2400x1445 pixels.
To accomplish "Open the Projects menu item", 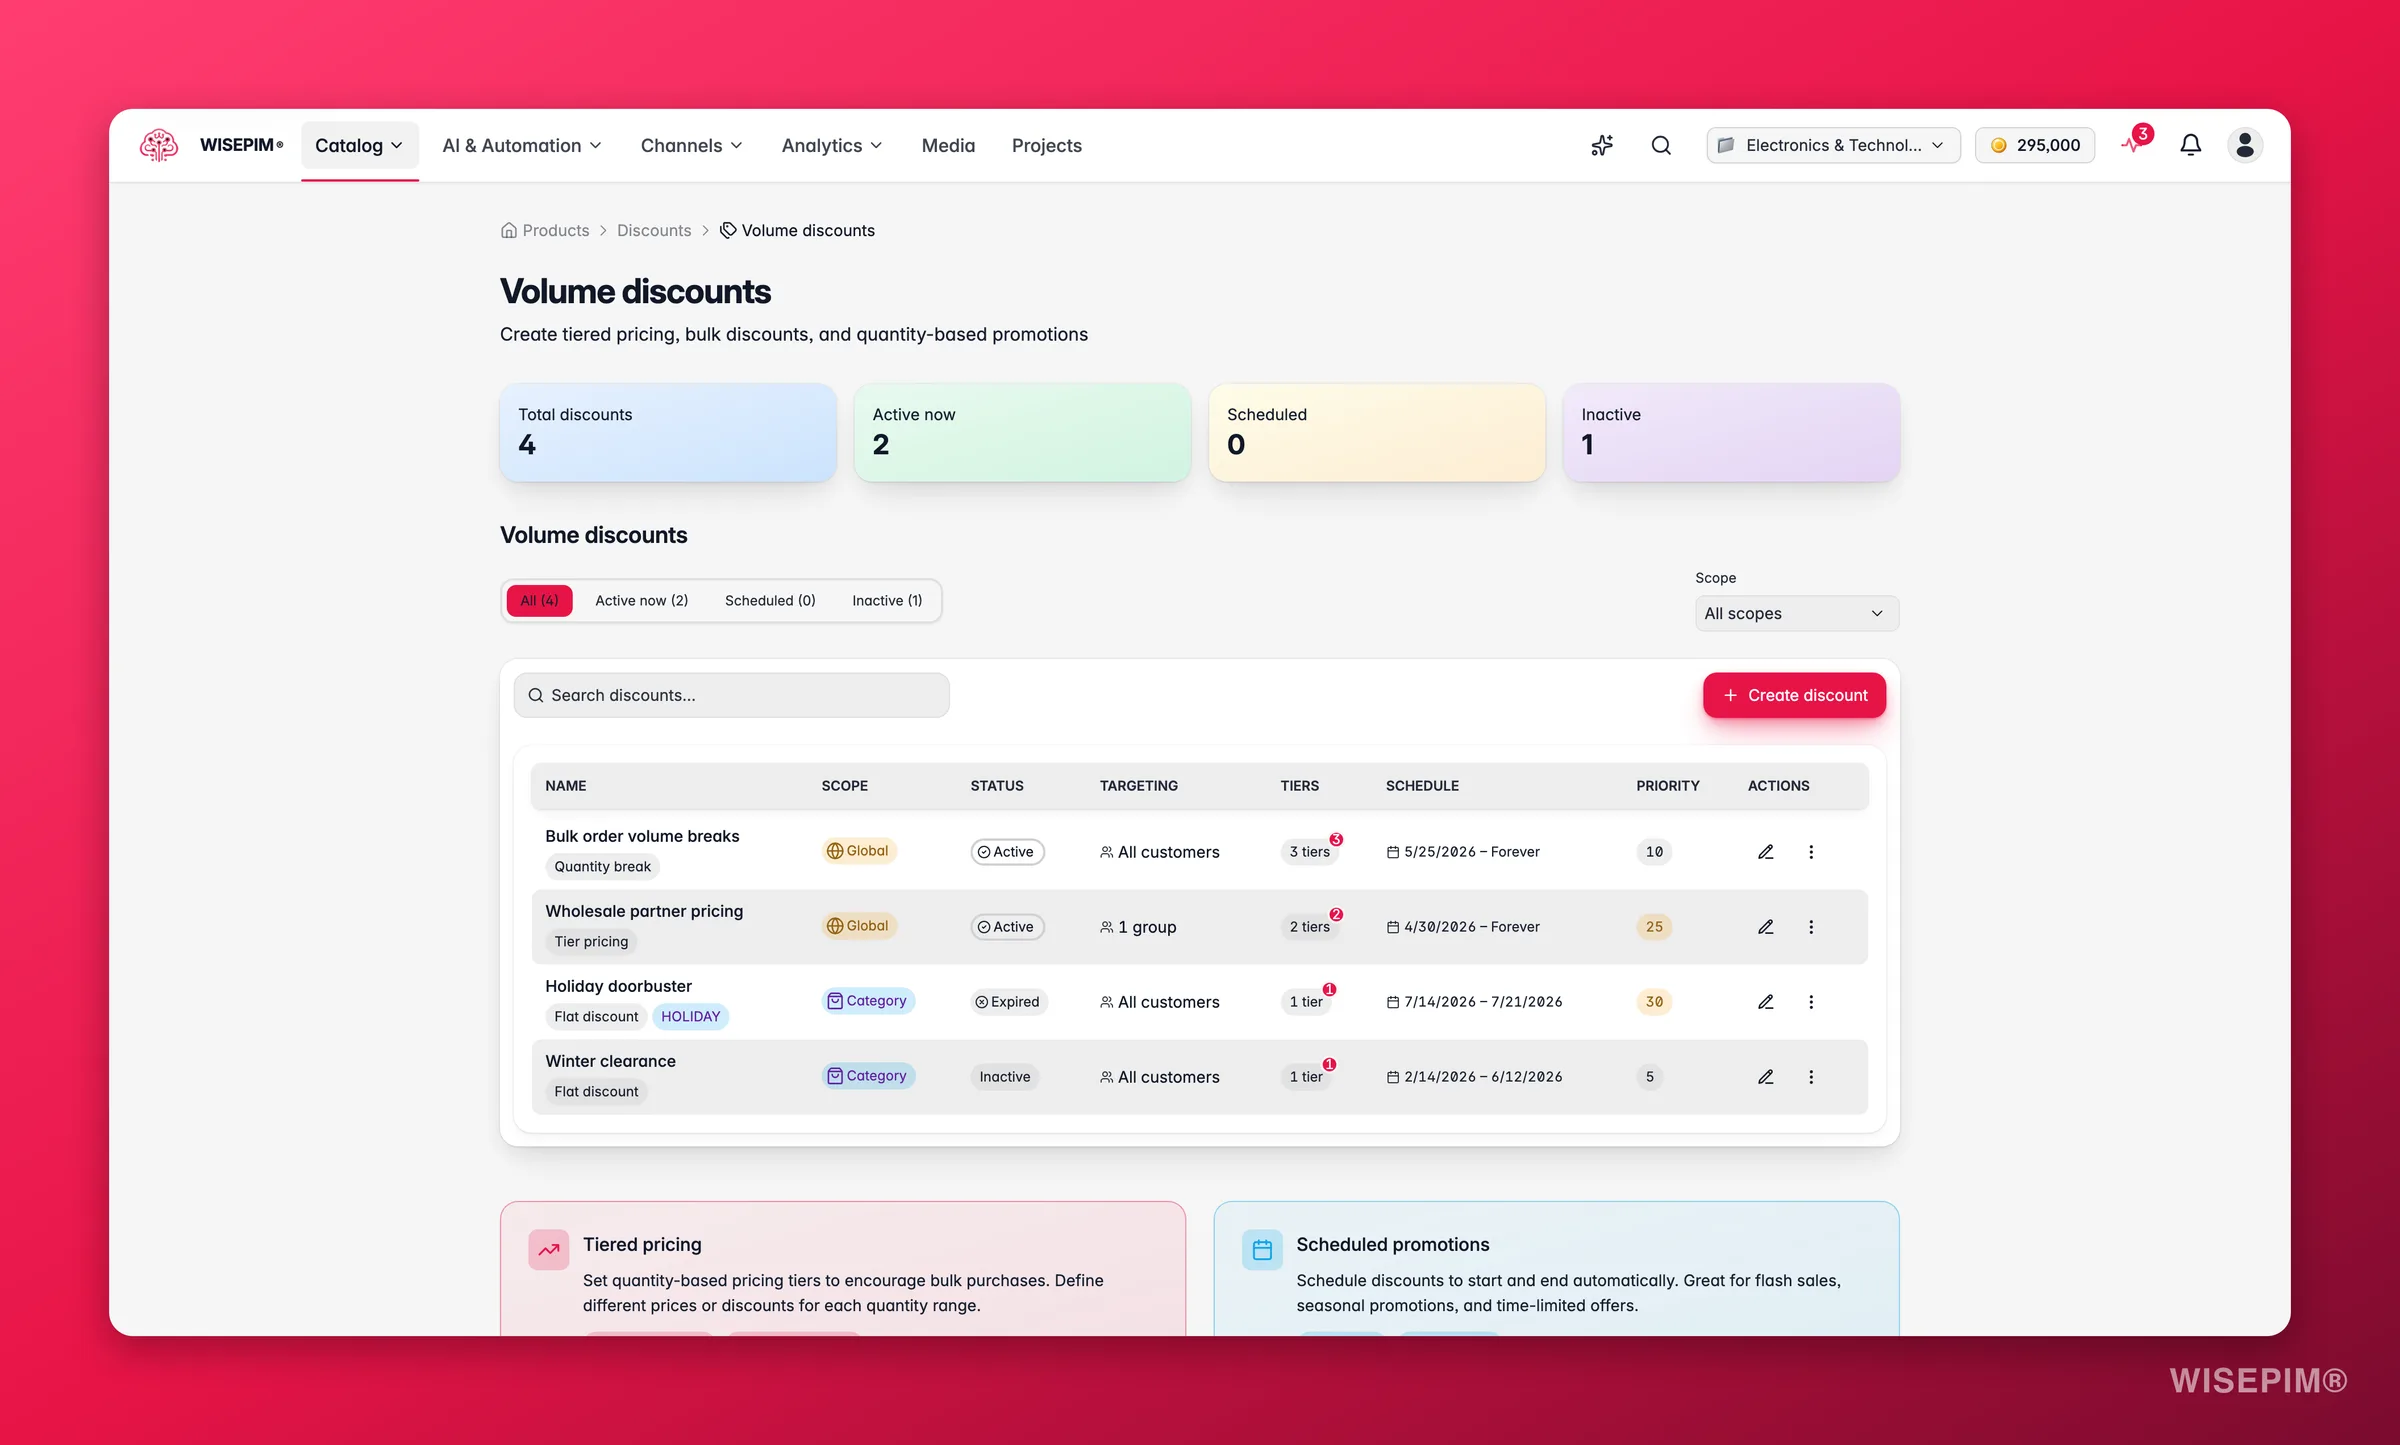I will pyautogui.click(x=1046, y=145).
